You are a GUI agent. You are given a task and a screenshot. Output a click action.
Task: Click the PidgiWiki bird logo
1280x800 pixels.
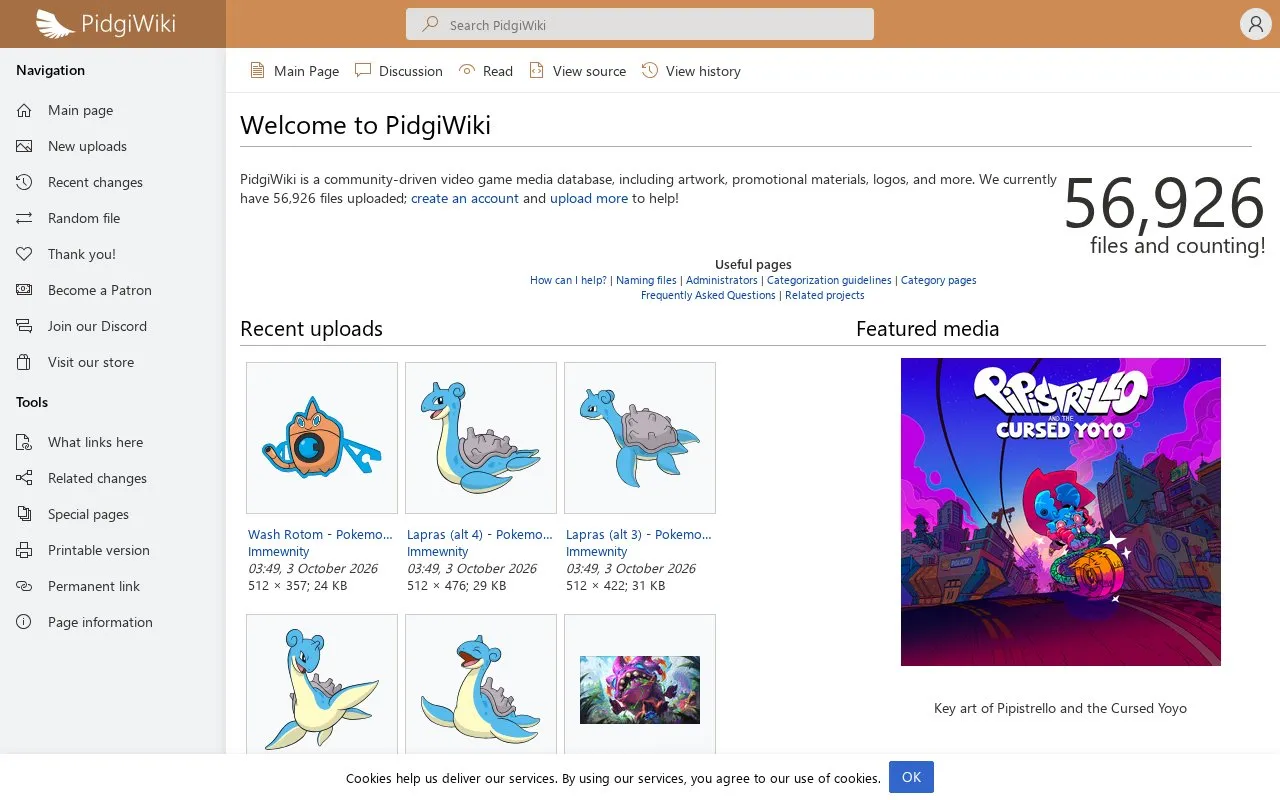tap(55, 24)
